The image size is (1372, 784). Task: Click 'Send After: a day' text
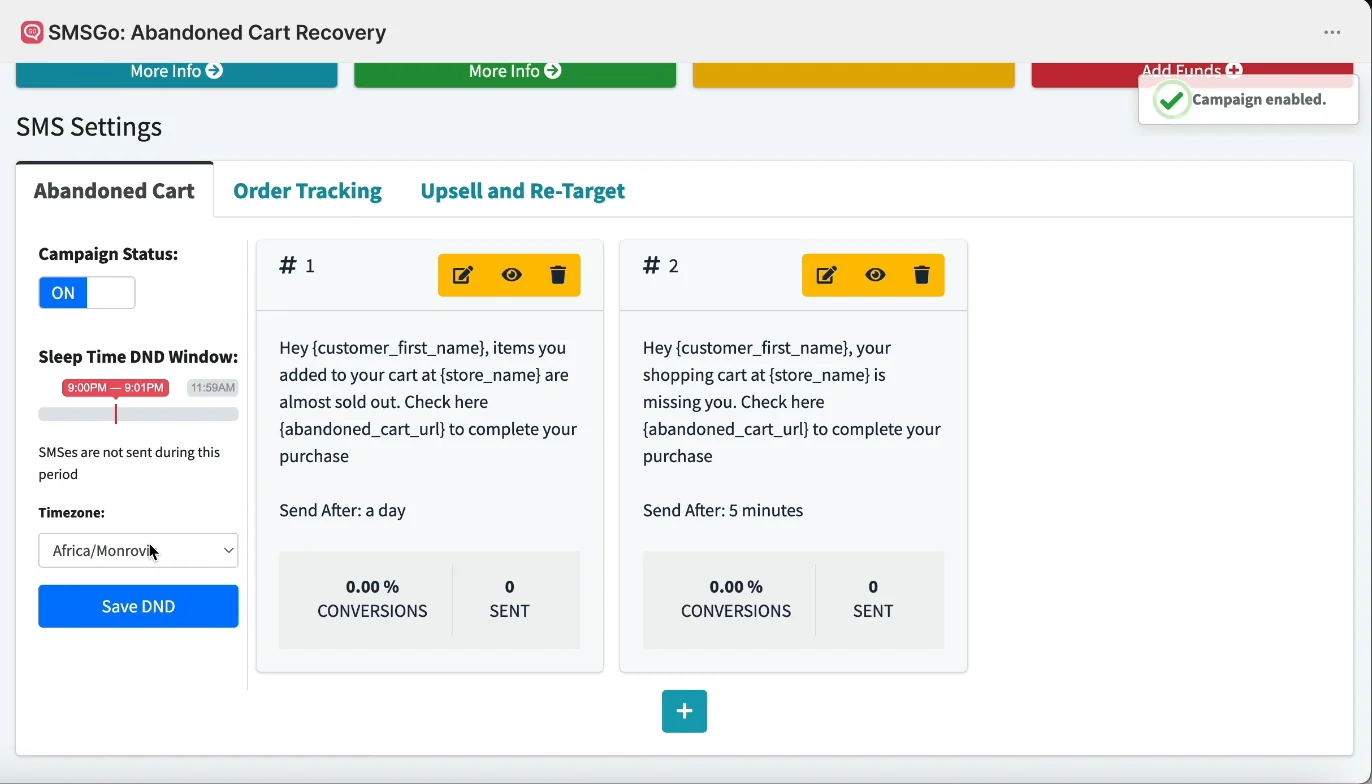(342, 510)
